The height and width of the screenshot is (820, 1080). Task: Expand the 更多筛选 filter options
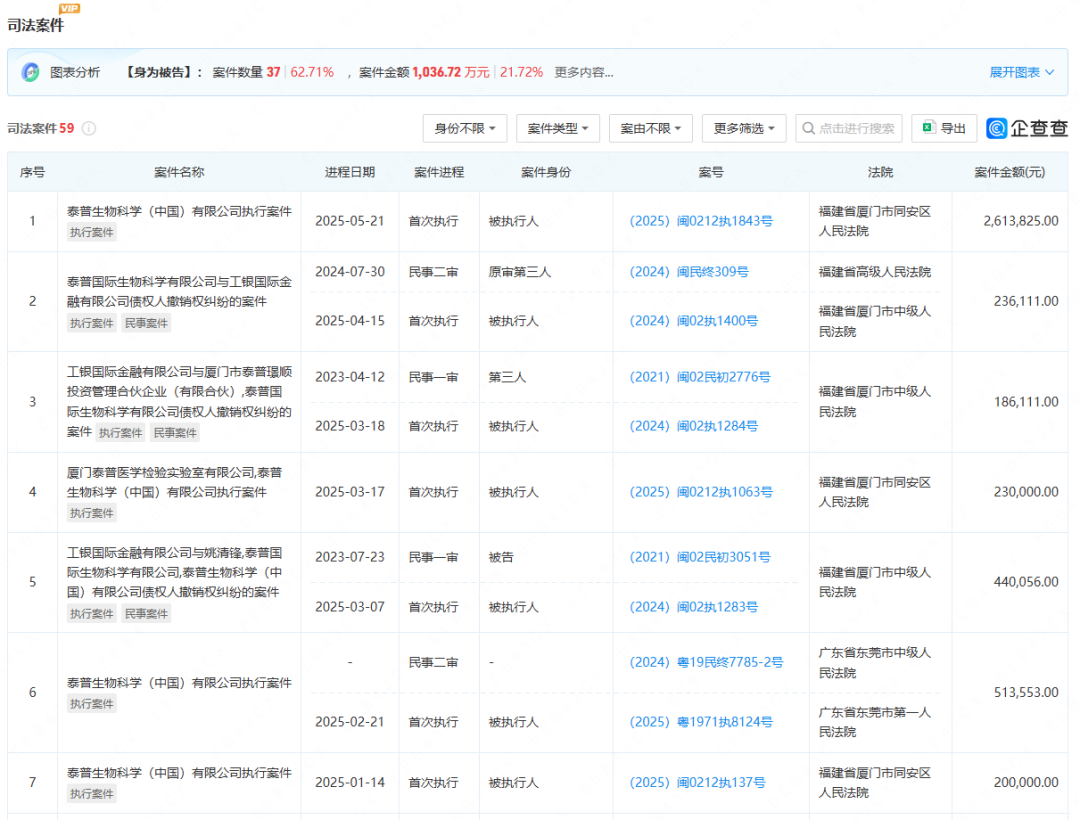point(743,128)
